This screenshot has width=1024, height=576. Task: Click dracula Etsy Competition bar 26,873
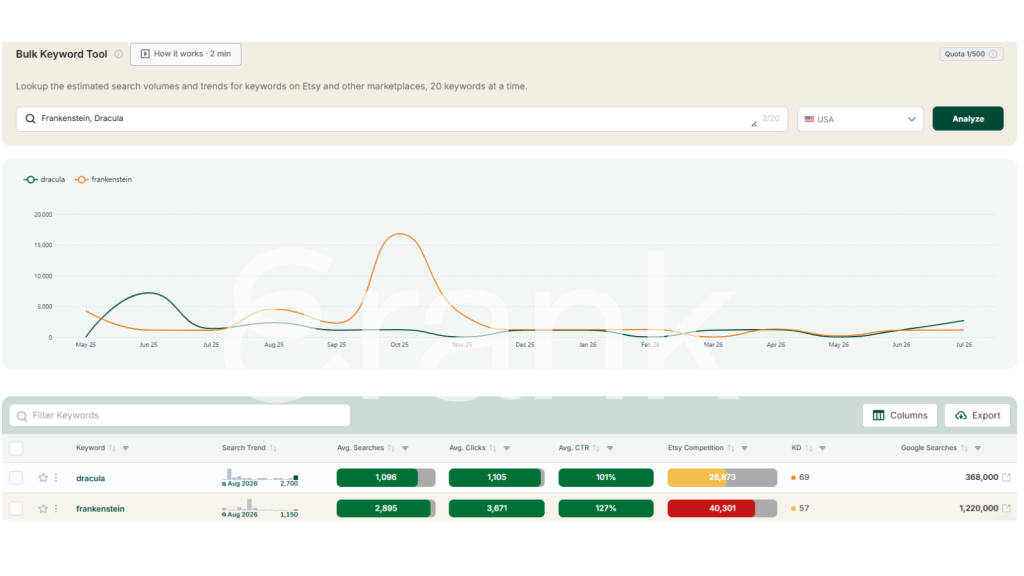pos(722,477)
